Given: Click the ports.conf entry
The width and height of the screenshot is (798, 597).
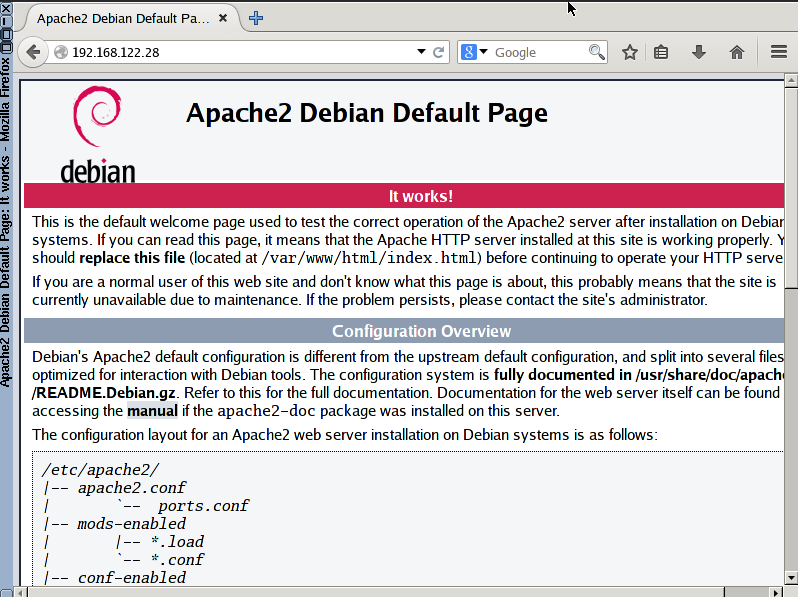Looking at the screenshot, I should coord(203,506).
